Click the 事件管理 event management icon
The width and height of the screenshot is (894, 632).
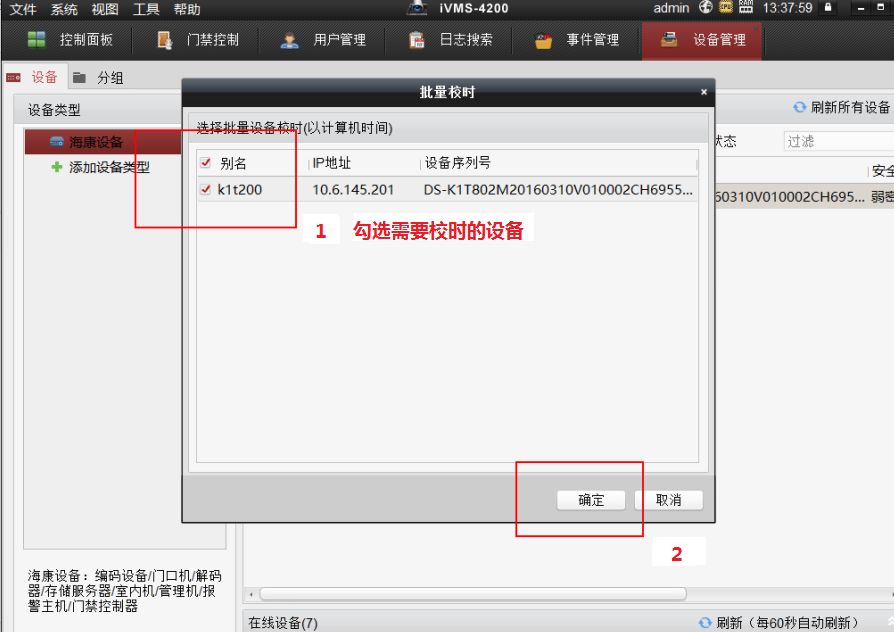(x=545, y=40)
